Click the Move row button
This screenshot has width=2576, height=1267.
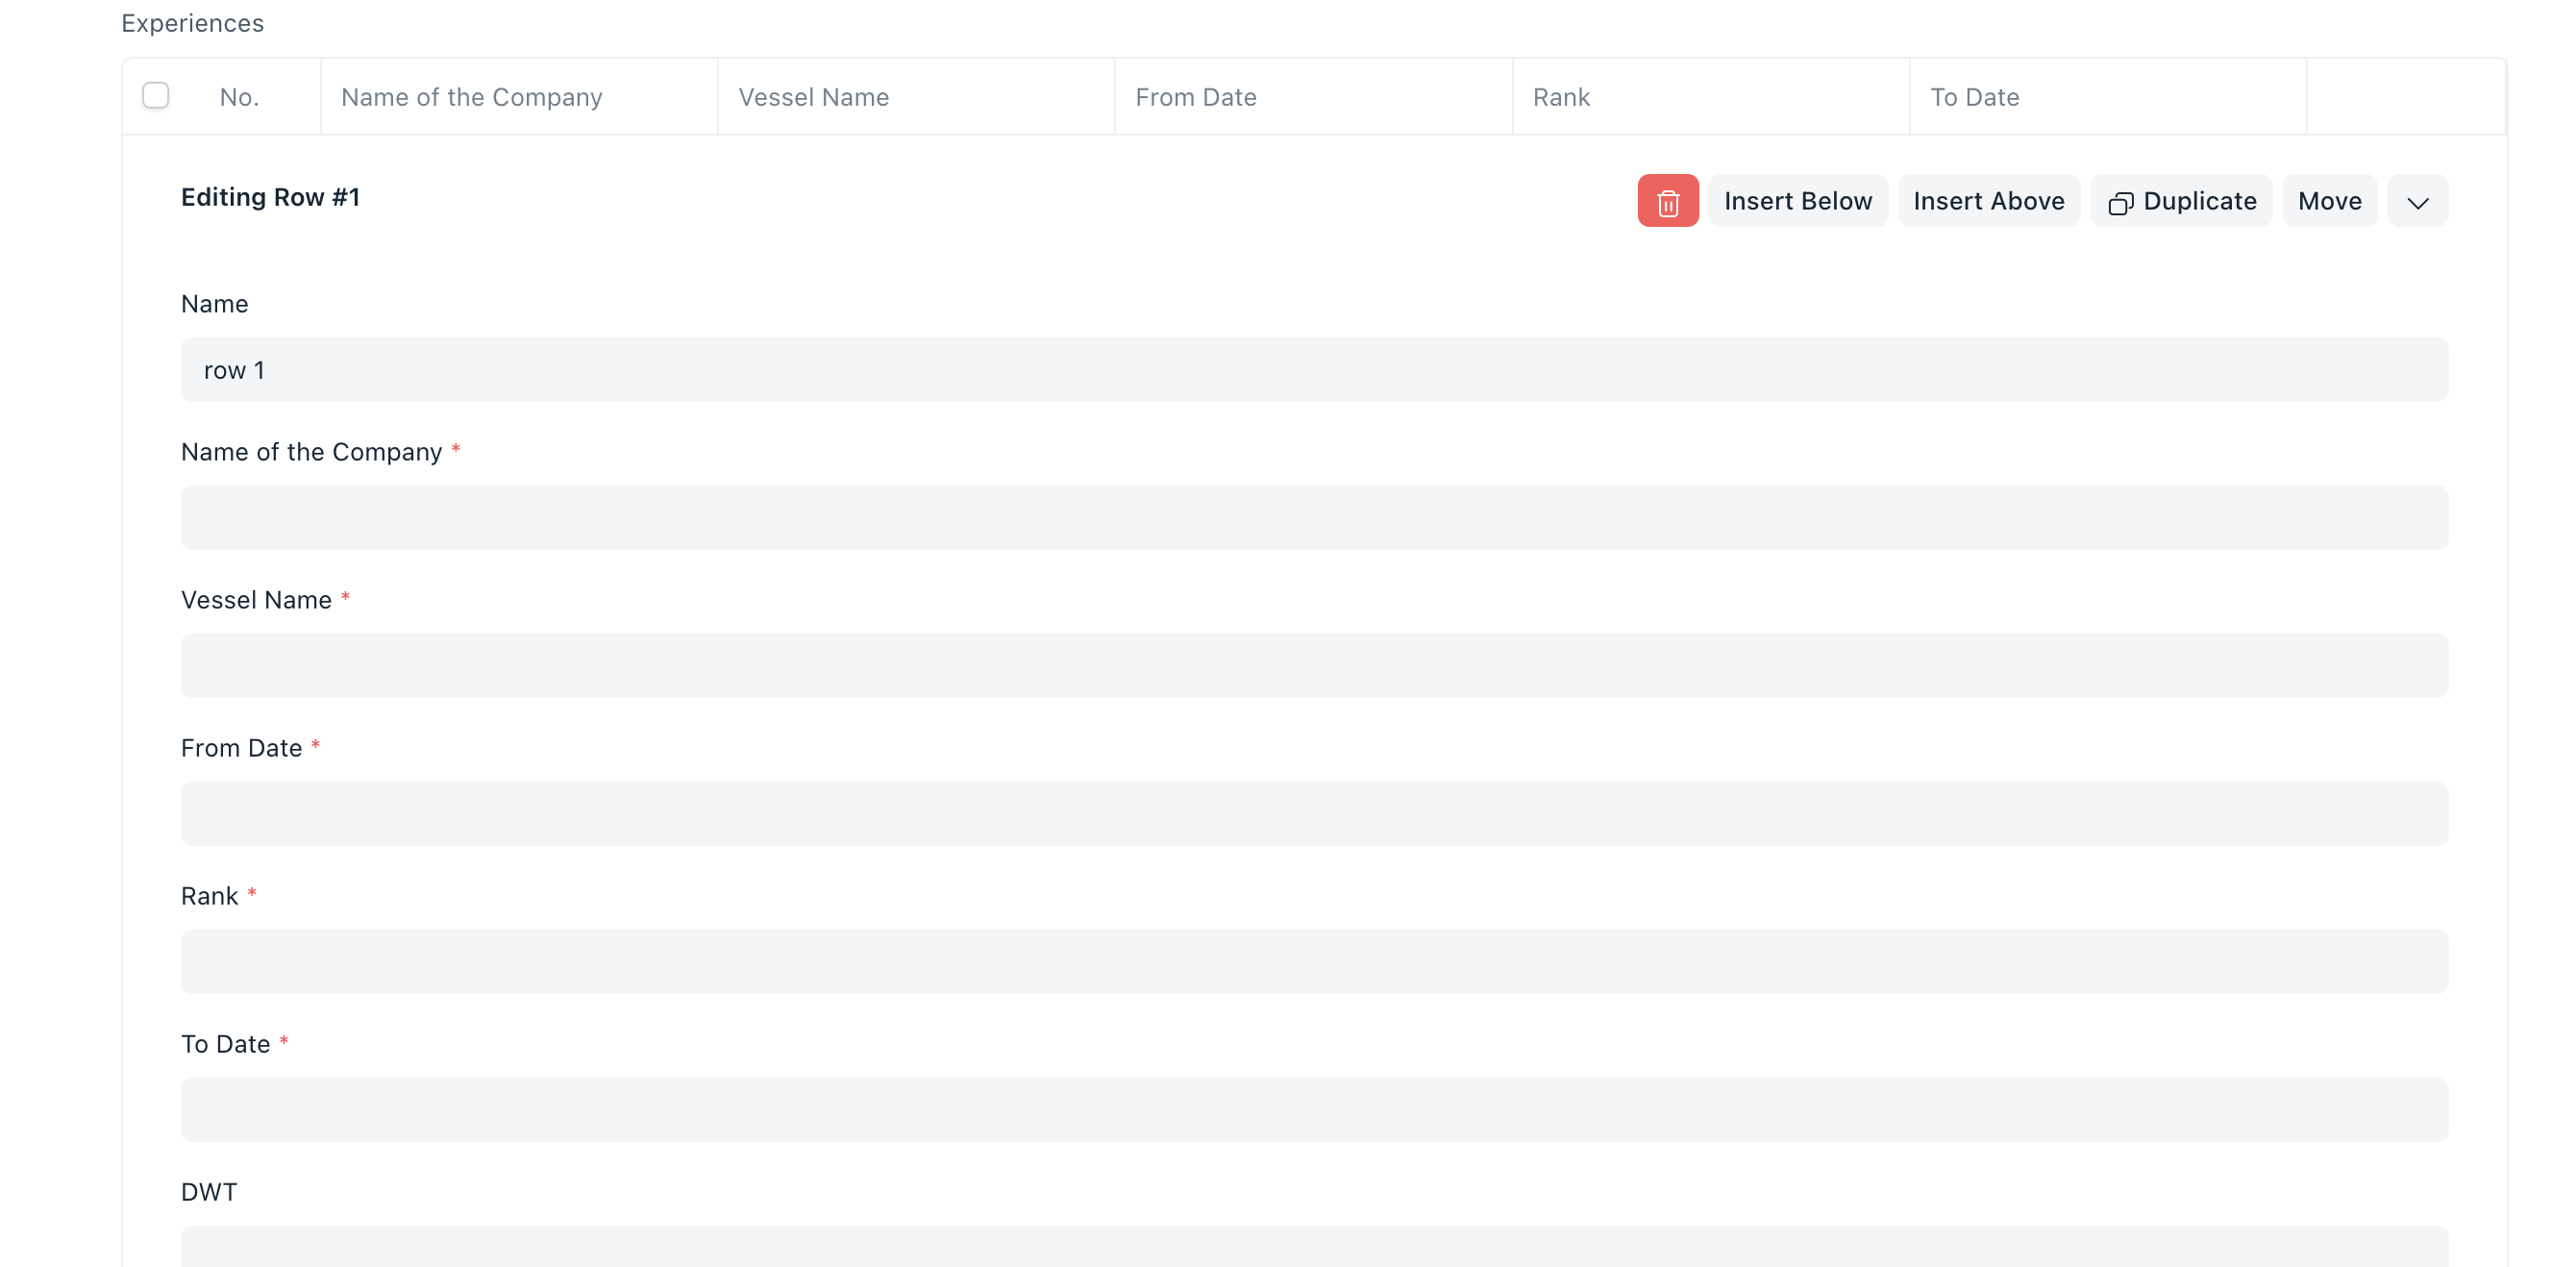point(2329,201)
